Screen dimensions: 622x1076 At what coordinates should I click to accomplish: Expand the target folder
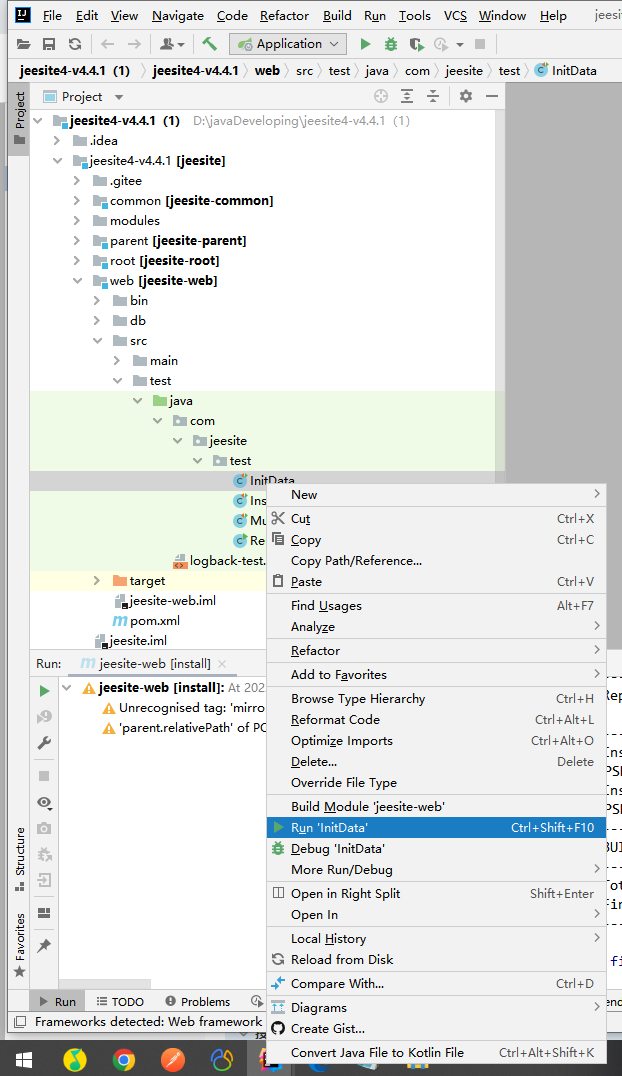tap(97, 581)
